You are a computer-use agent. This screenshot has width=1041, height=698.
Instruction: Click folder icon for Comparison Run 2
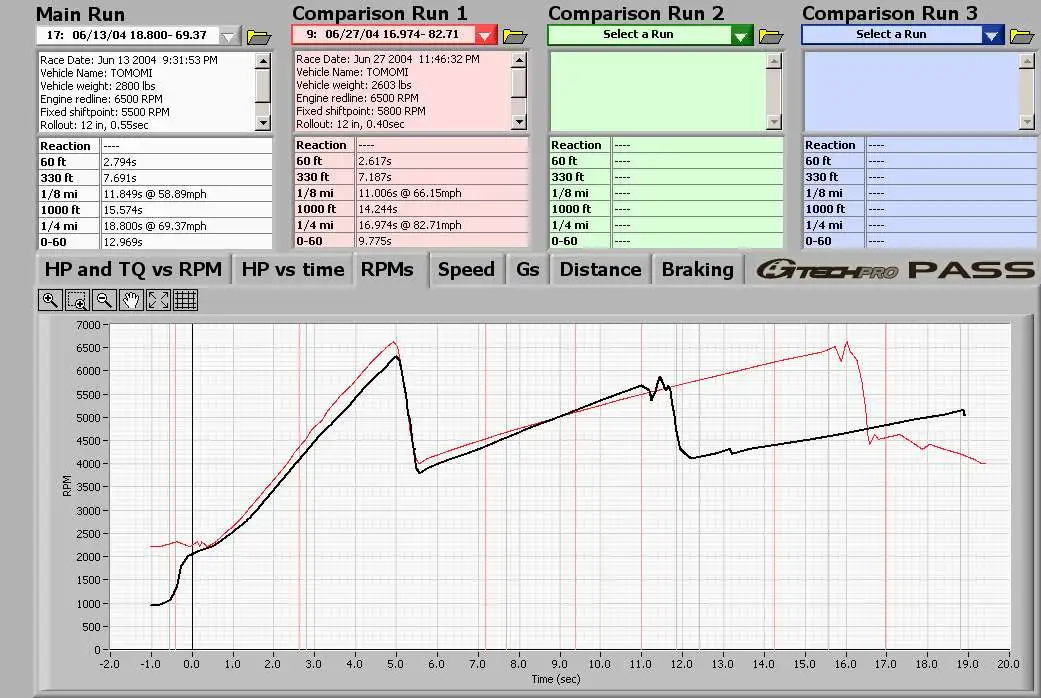click(770, 36)
